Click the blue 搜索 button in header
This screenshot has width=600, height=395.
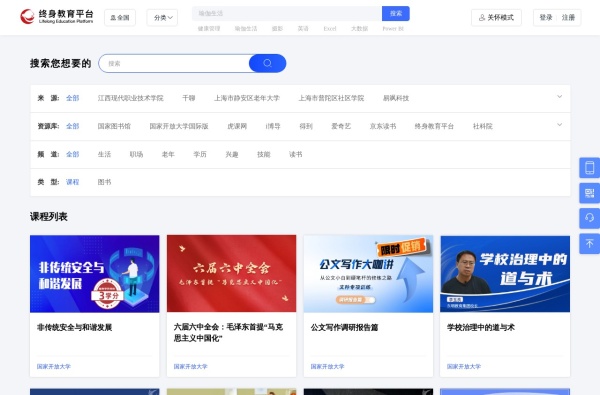pyautogui.click(x=396, y=13)
